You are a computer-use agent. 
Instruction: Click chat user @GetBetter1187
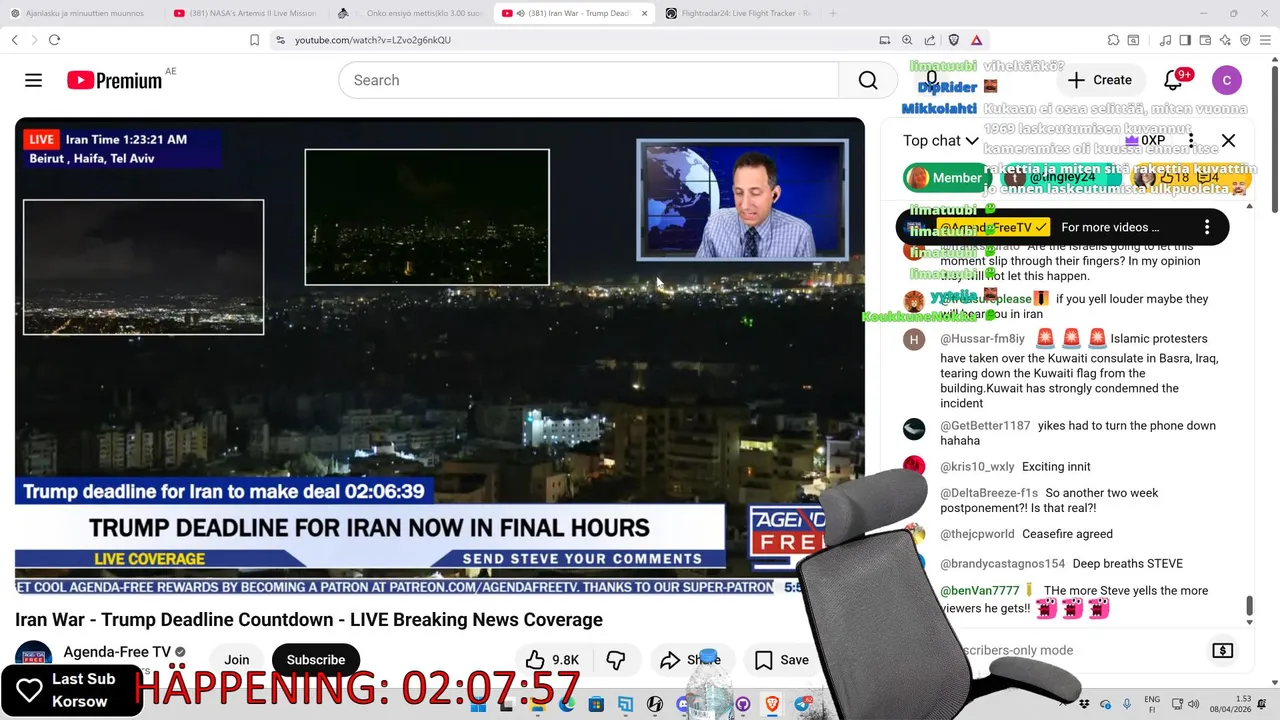(985, 426)
